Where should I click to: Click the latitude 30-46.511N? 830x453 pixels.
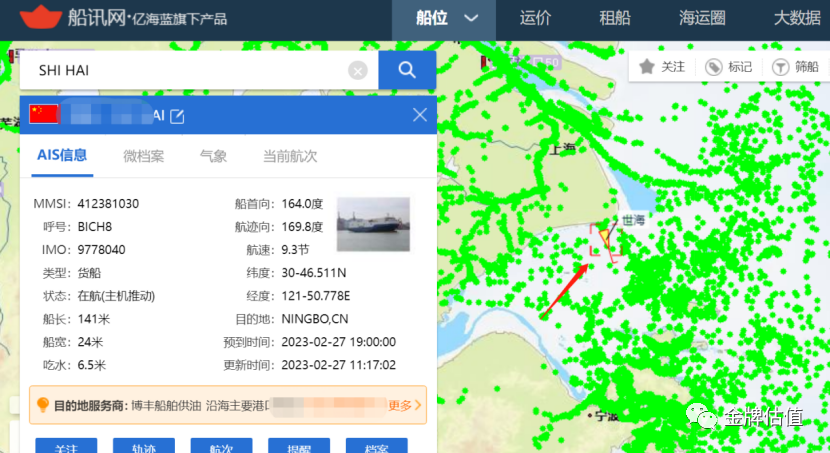(x=314, y=273)
